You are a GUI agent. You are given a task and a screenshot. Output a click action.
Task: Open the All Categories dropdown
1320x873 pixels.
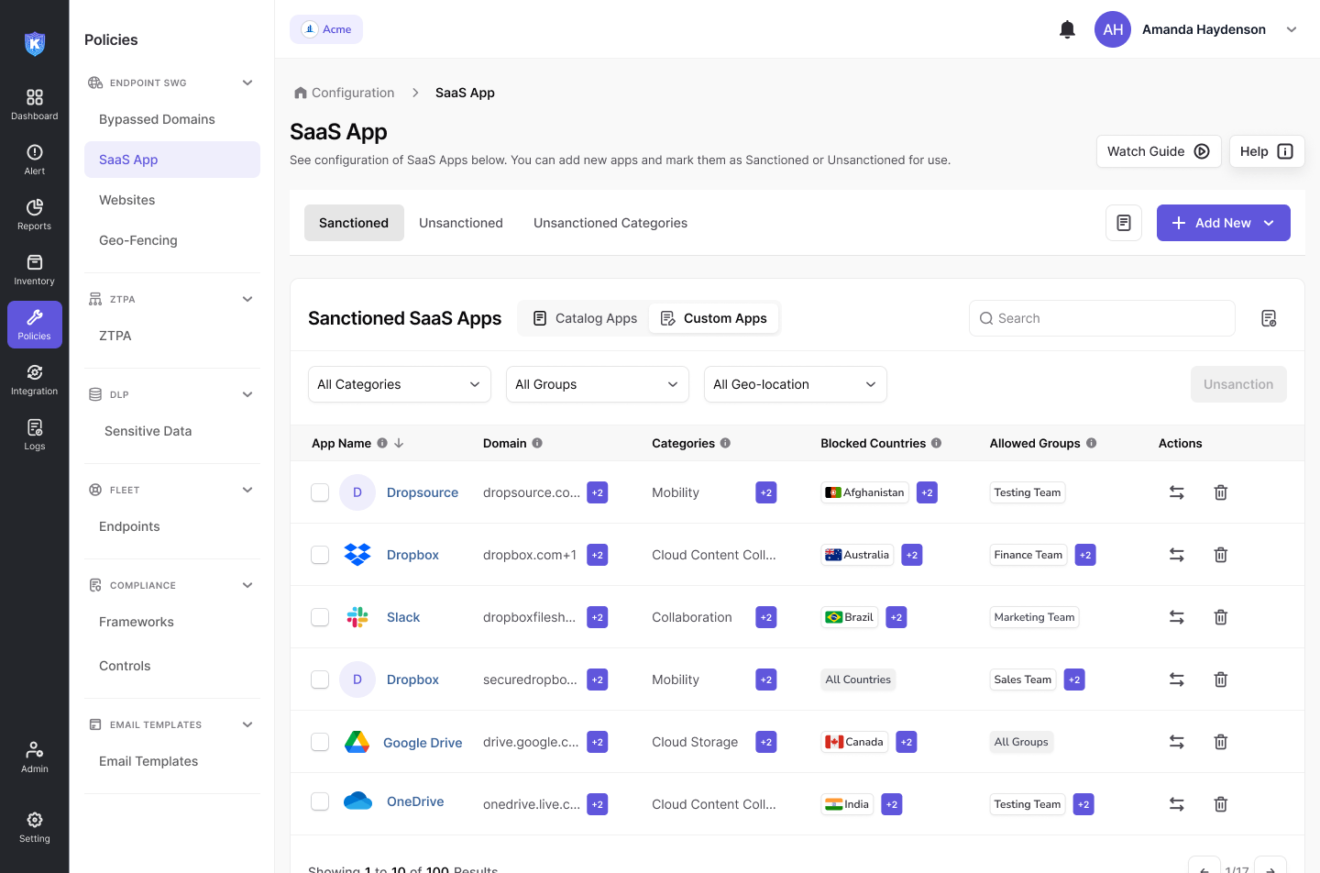(399, 384)
